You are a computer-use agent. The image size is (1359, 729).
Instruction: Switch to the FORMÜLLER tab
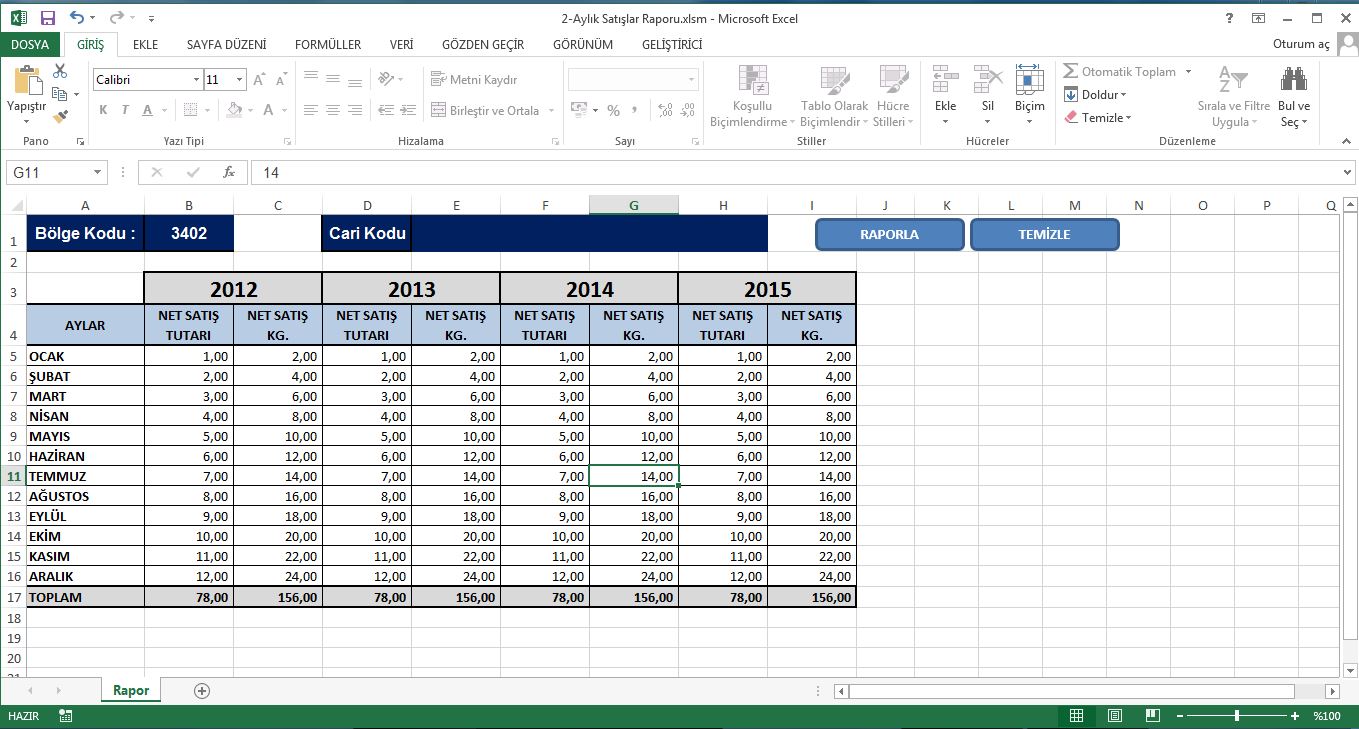tap(328, 44)
